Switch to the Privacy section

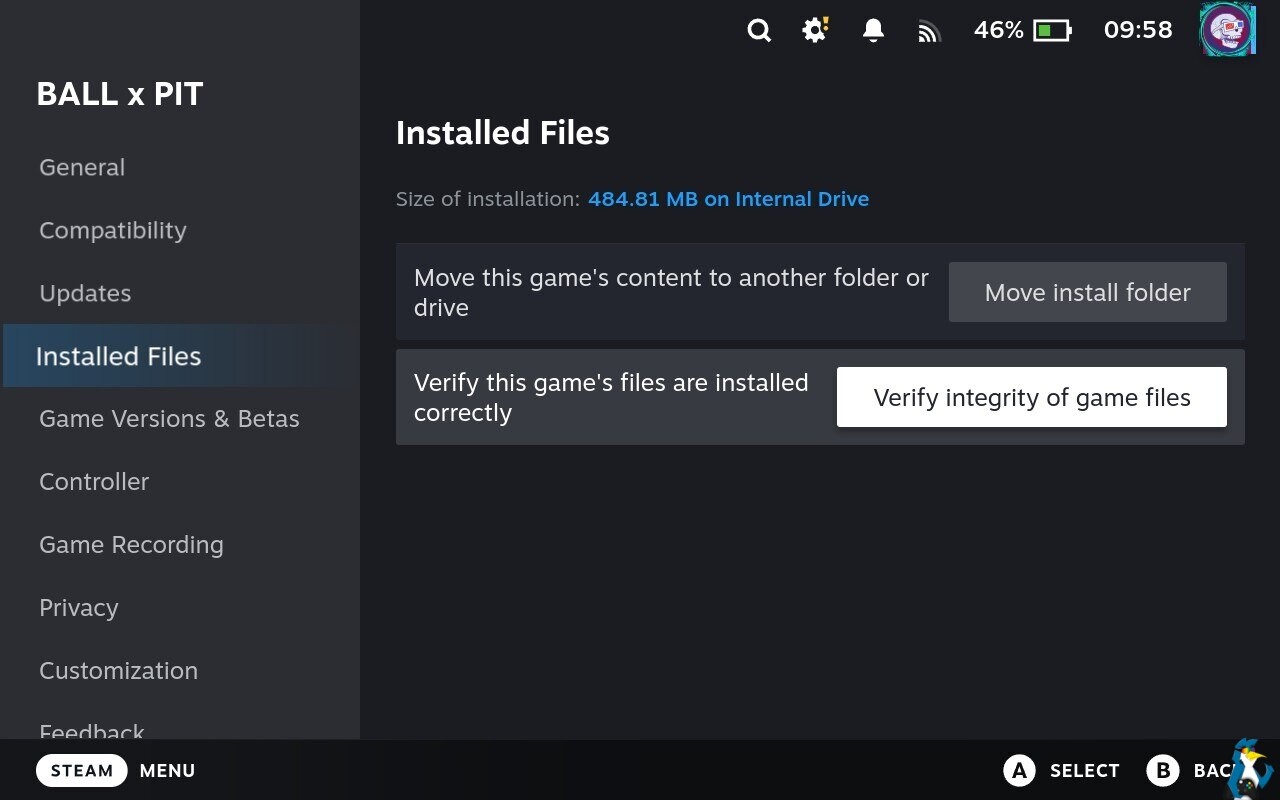[x=180, y=608]
